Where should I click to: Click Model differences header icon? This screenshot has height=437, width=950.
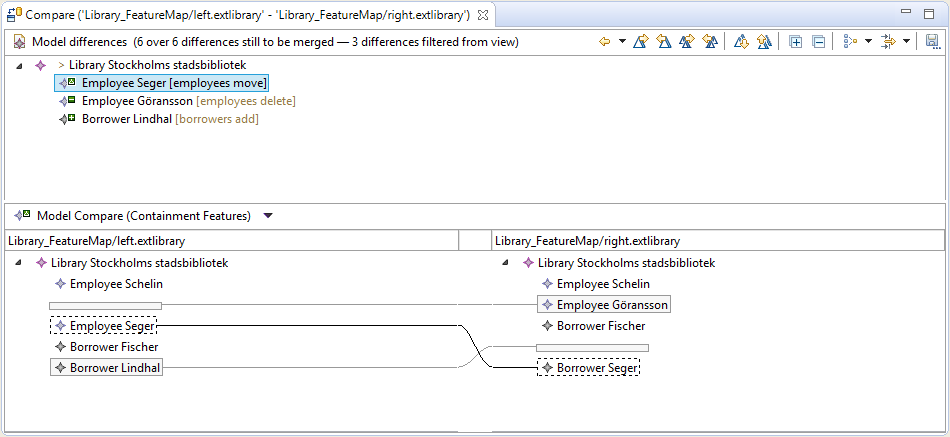(19, 42)
